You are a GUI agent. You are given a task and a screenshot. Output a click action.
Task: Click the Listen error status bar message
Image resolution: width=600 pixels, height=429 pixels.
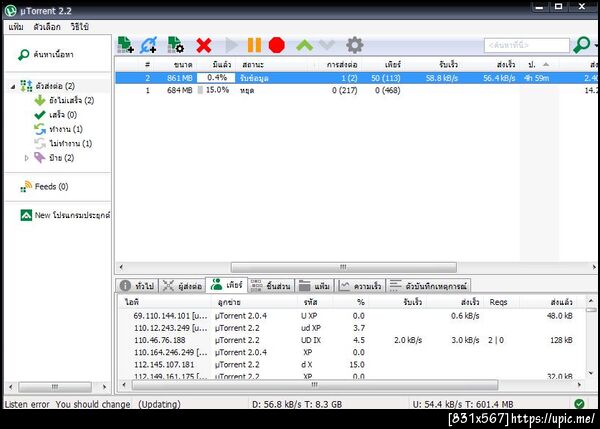[x=67, y=404]
